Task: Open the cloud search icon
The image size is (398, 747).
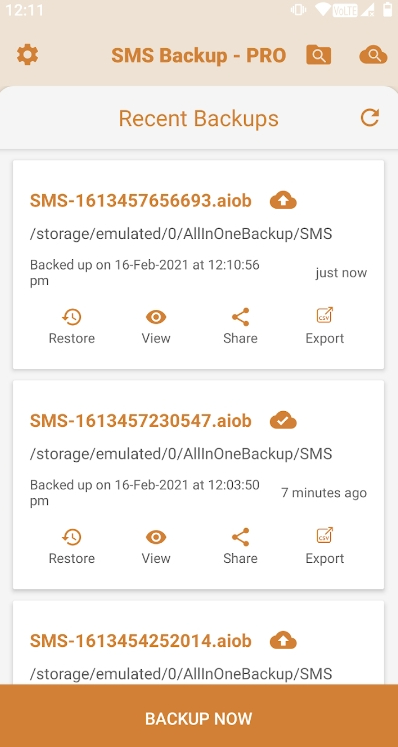Action: [x=373, y=55]
